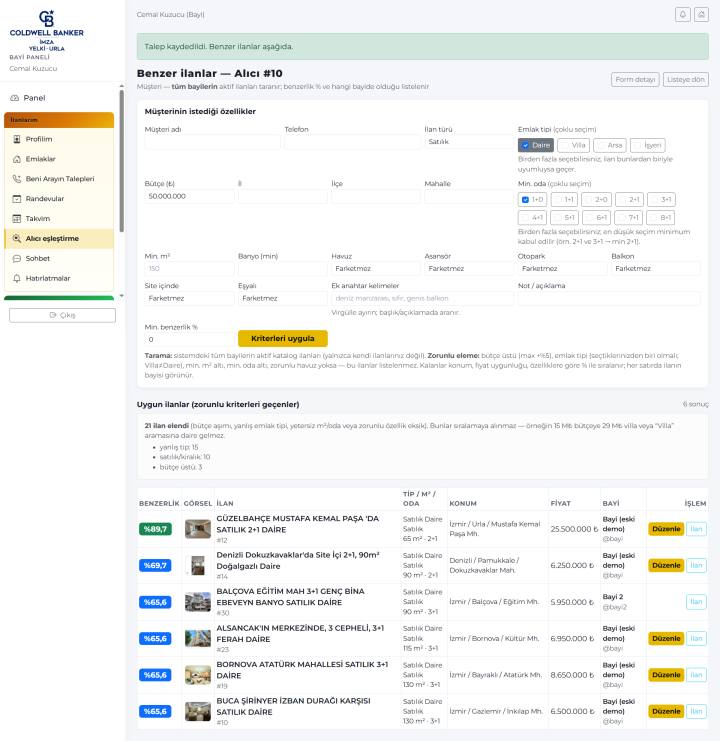Open thumbnail of Güzelbahçe listing
This screenshot has height=741, width=720.
point(197,529)
